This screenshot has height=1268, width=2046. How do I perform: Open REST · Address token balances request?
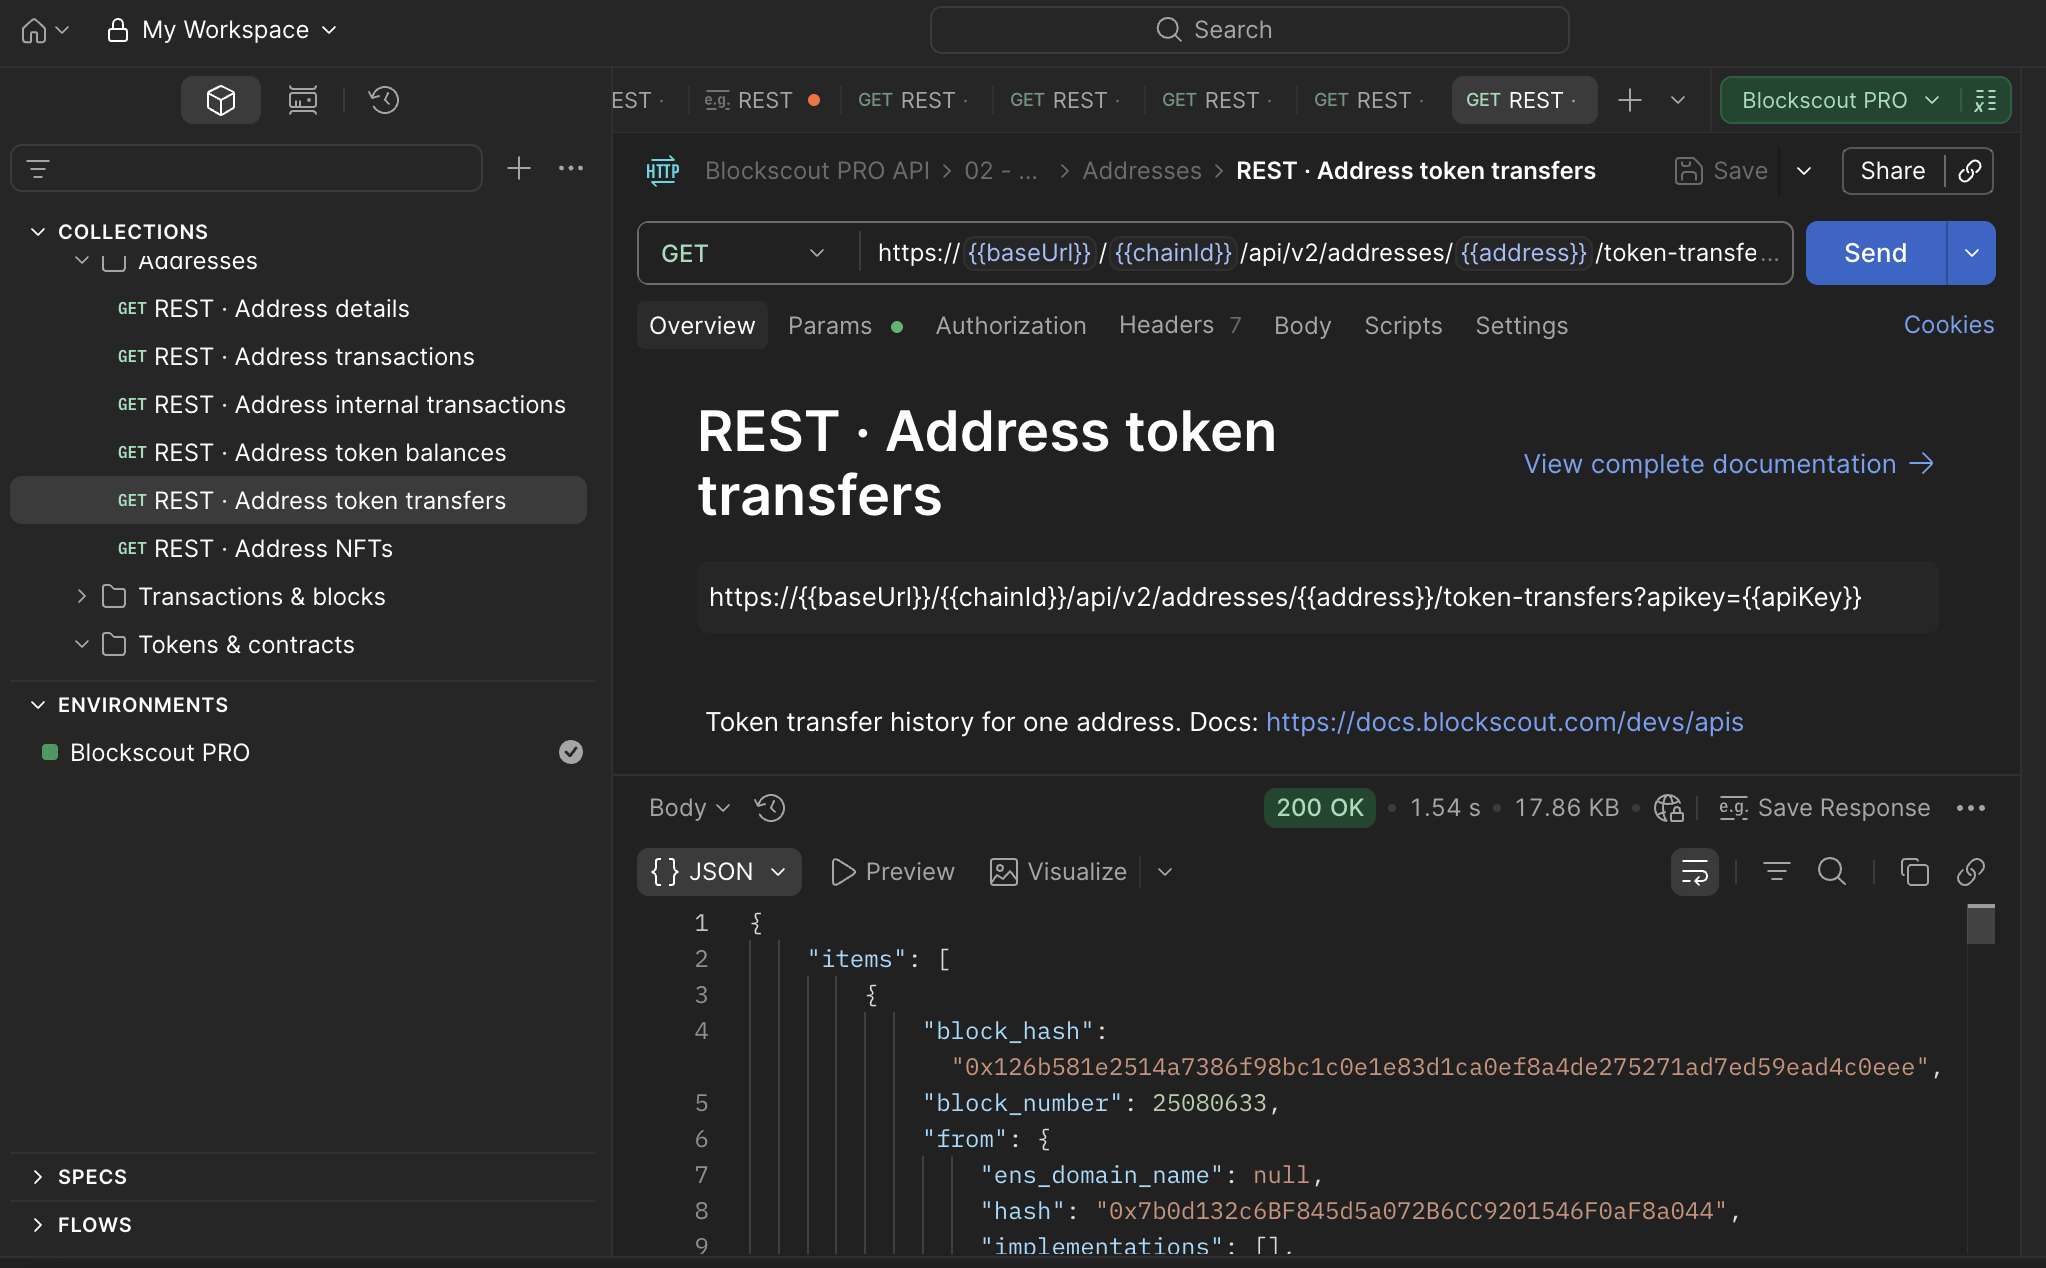330,453
